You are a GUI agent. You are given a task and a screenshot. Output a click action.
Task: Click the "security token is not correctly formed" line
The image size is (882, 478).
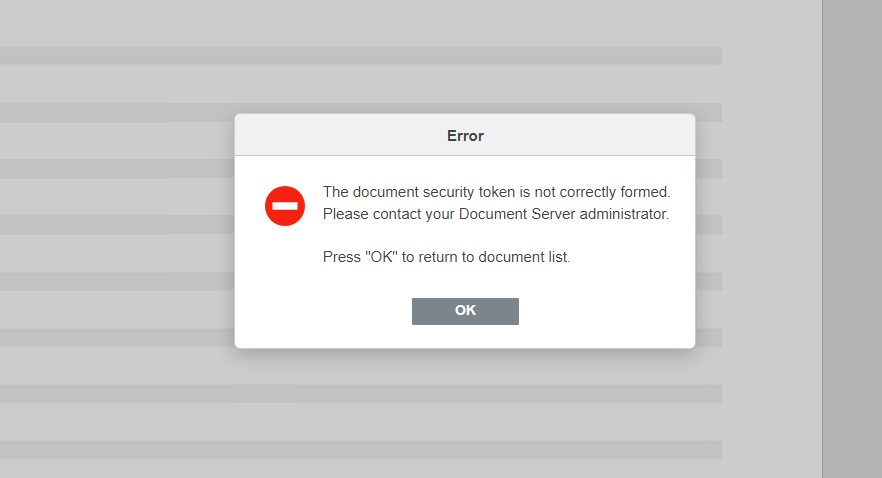497,192
